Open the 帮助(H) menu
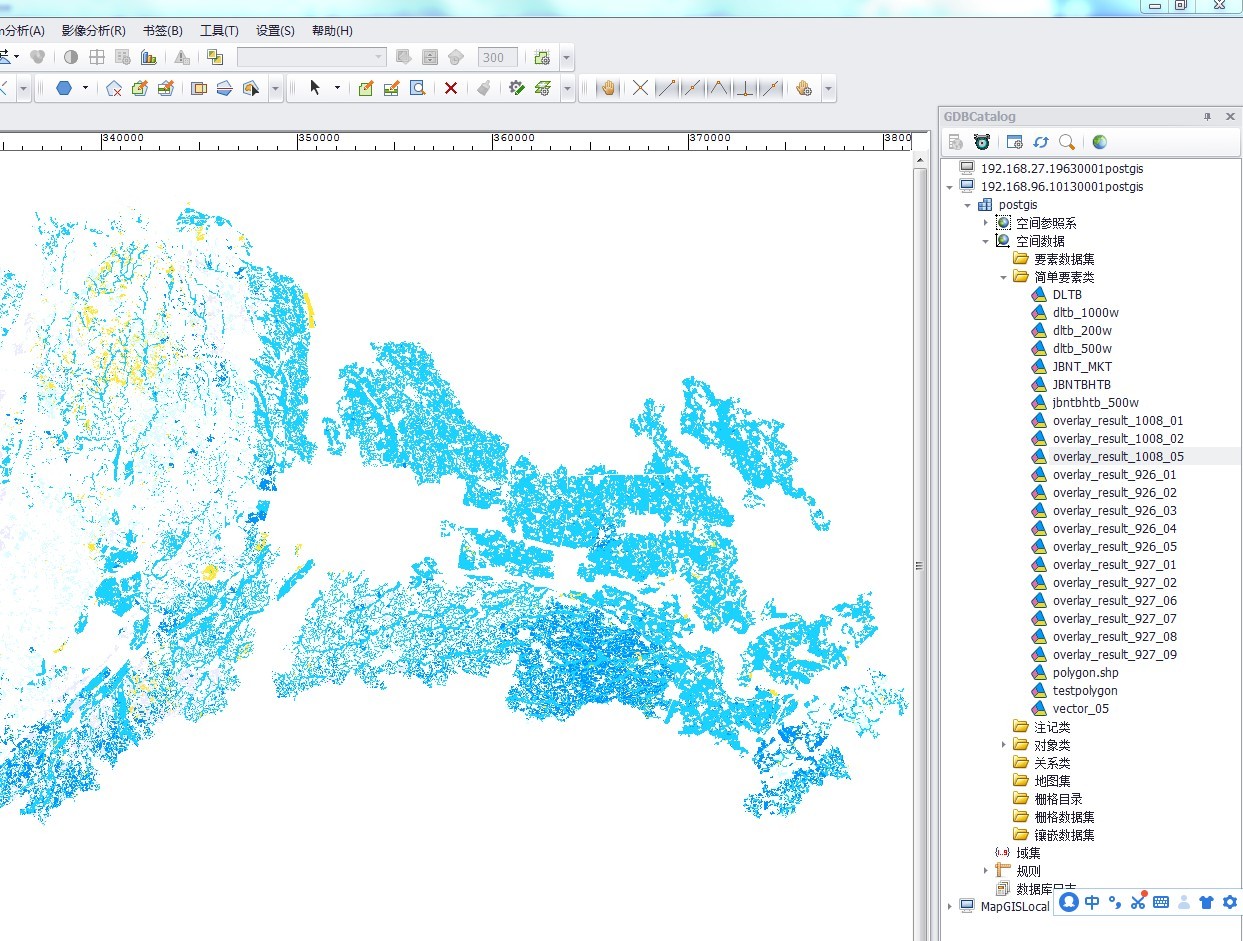This screenshot has width=1243, height=941. (331, 30)
